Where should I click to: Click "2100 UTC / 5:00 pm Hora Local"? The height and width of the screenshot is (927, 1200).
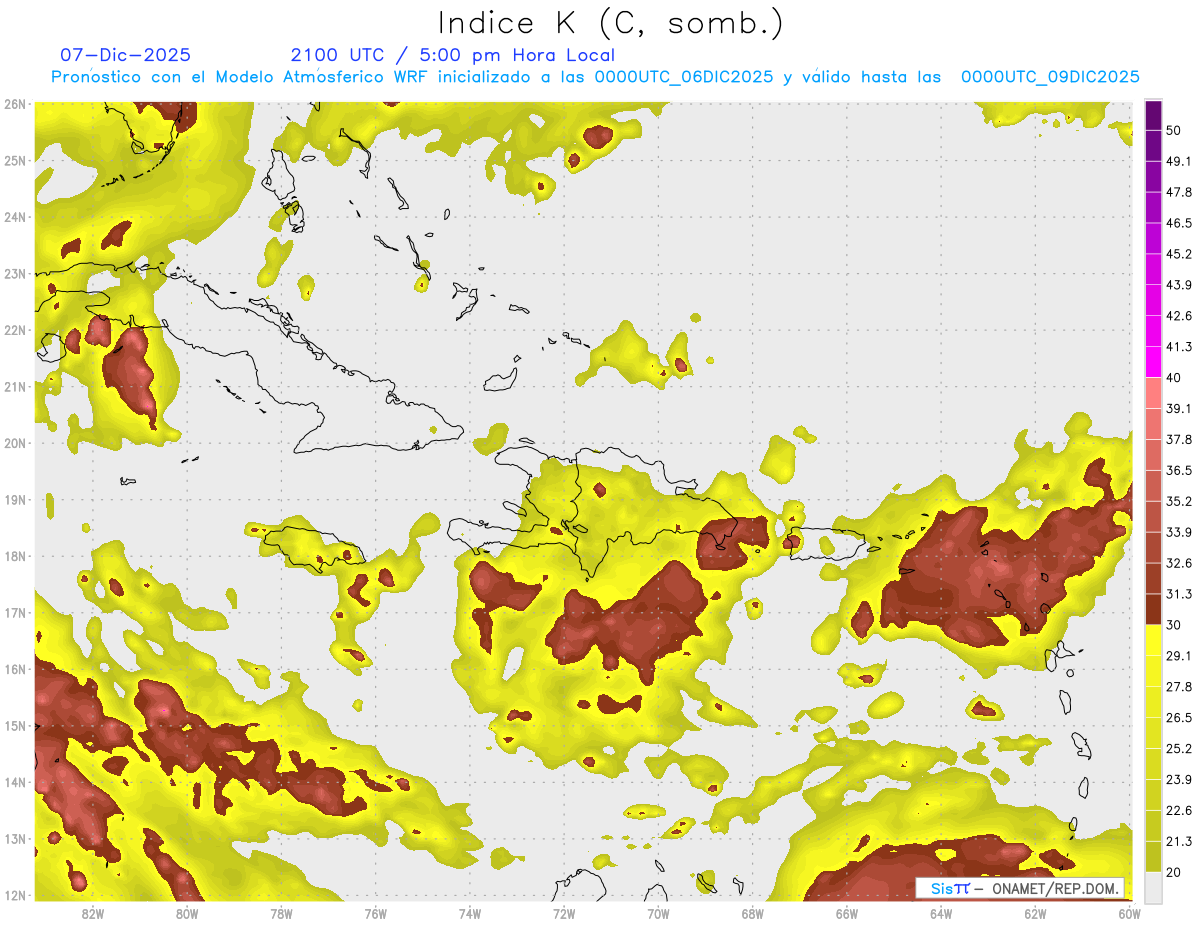click(452, 55)
